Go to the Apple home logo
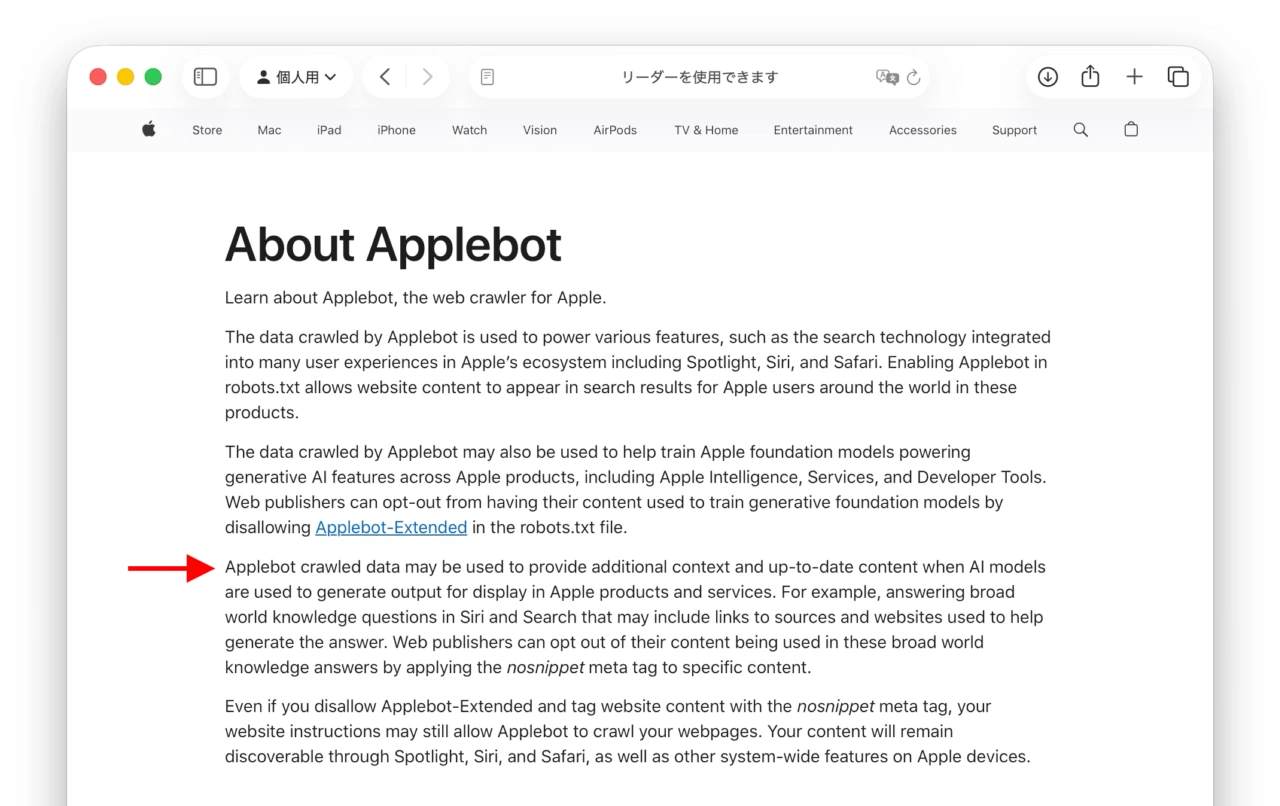The width and height of the screenshot is (1280, 806). [x=149, y=129]
